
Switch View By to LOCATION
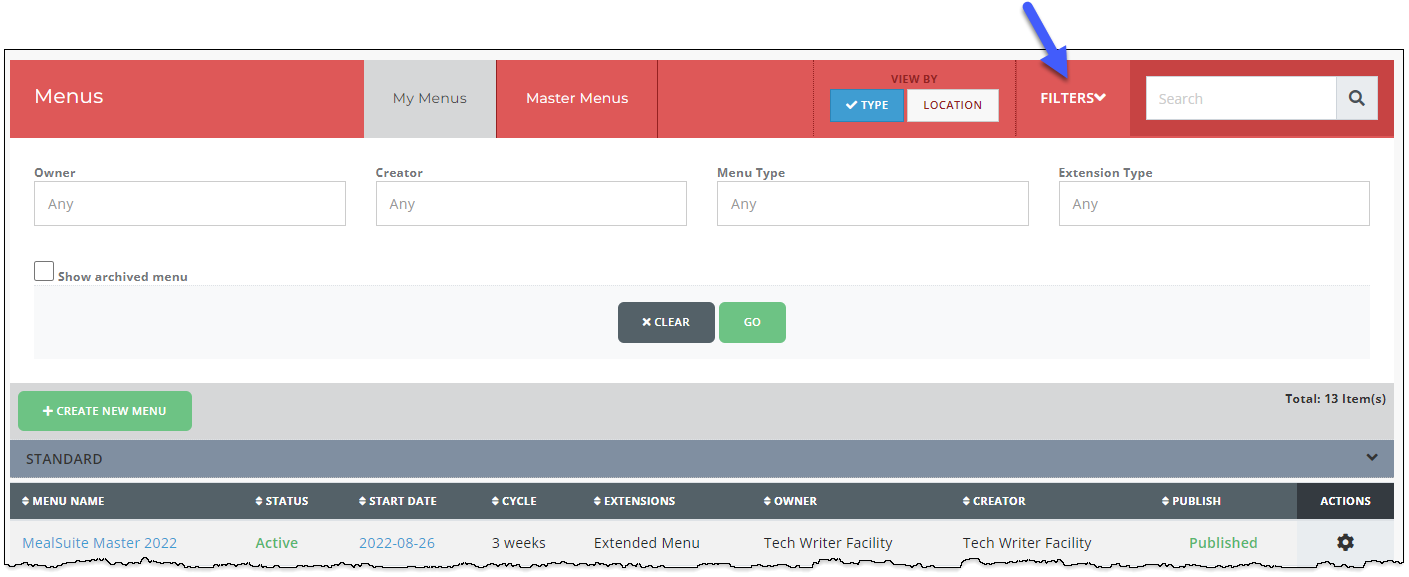(x=952, y=105)
